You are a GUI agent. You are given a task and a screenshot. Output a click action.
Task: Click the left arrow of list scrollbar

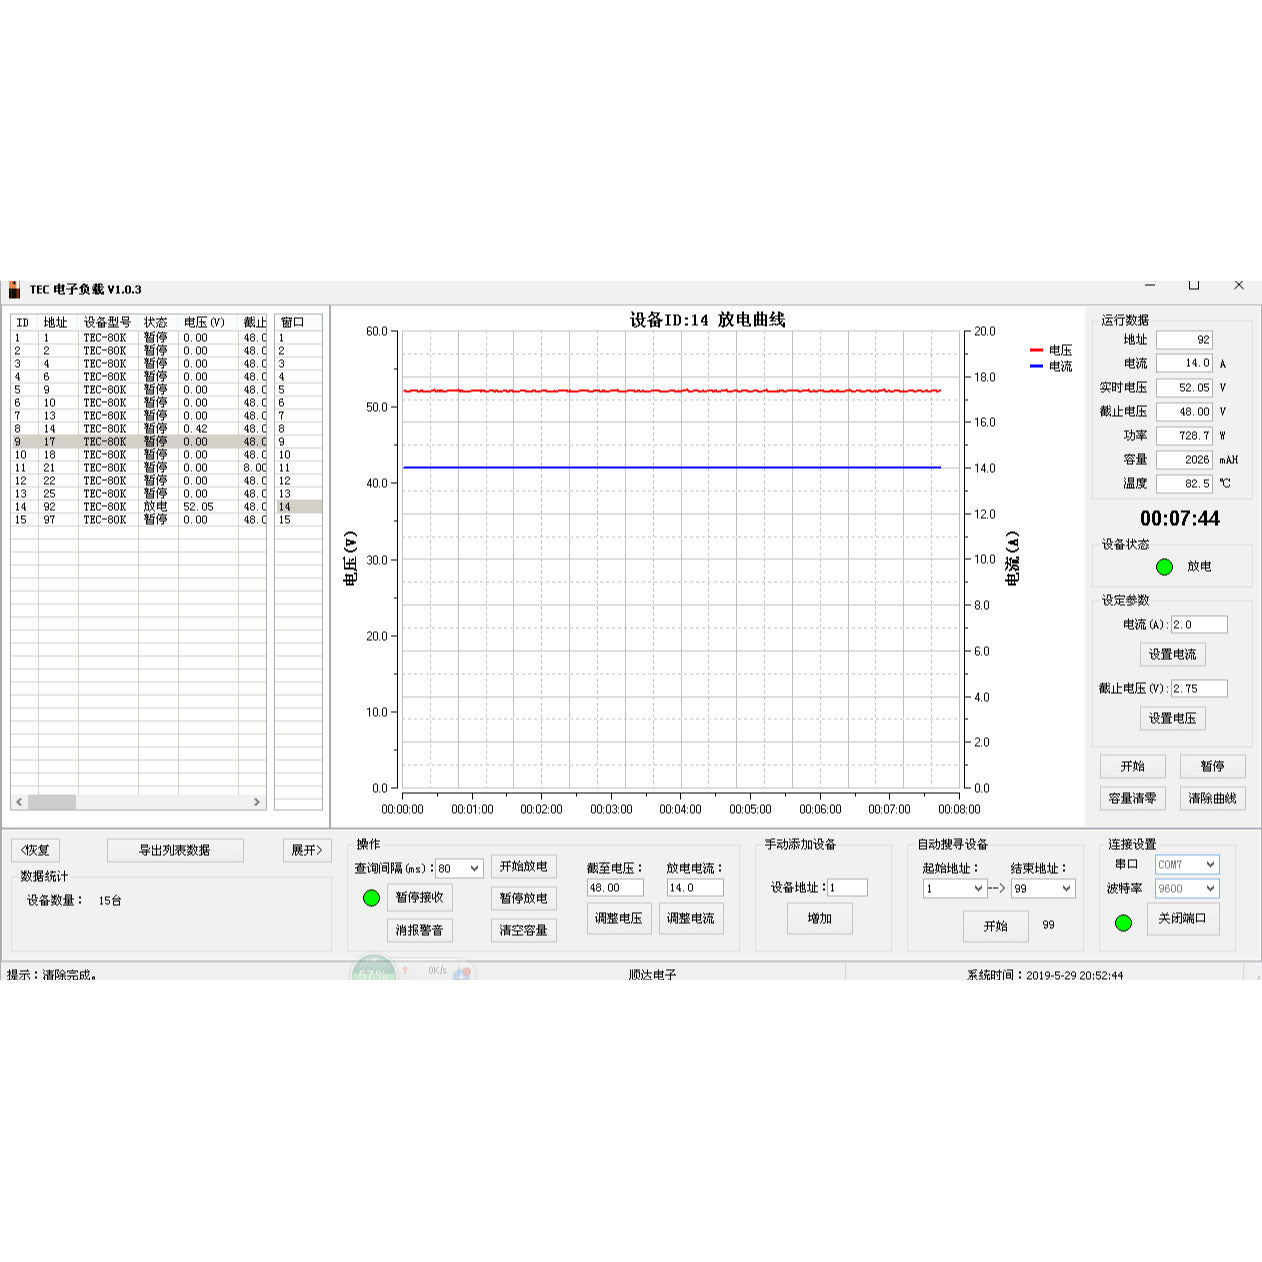(x=19, y=802)
